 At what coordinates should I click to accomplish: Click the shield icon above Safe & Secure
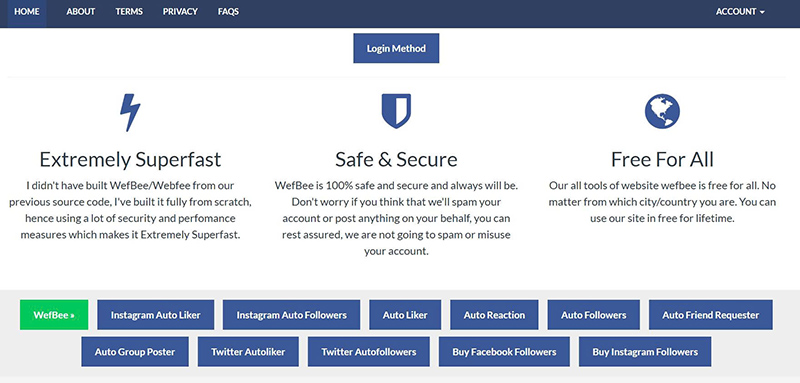(x=396, y=111)
